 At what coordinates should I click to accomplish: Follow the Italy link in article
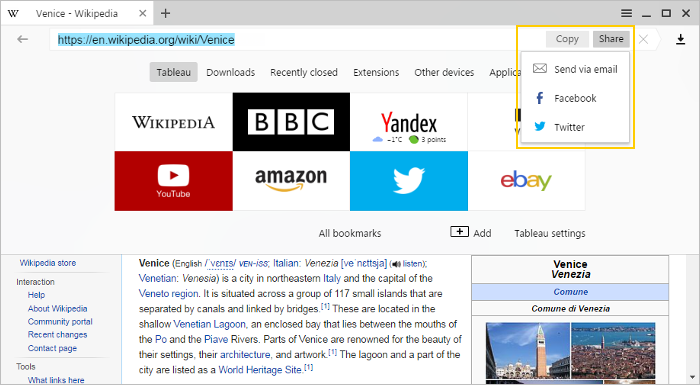tap(332, 278)
